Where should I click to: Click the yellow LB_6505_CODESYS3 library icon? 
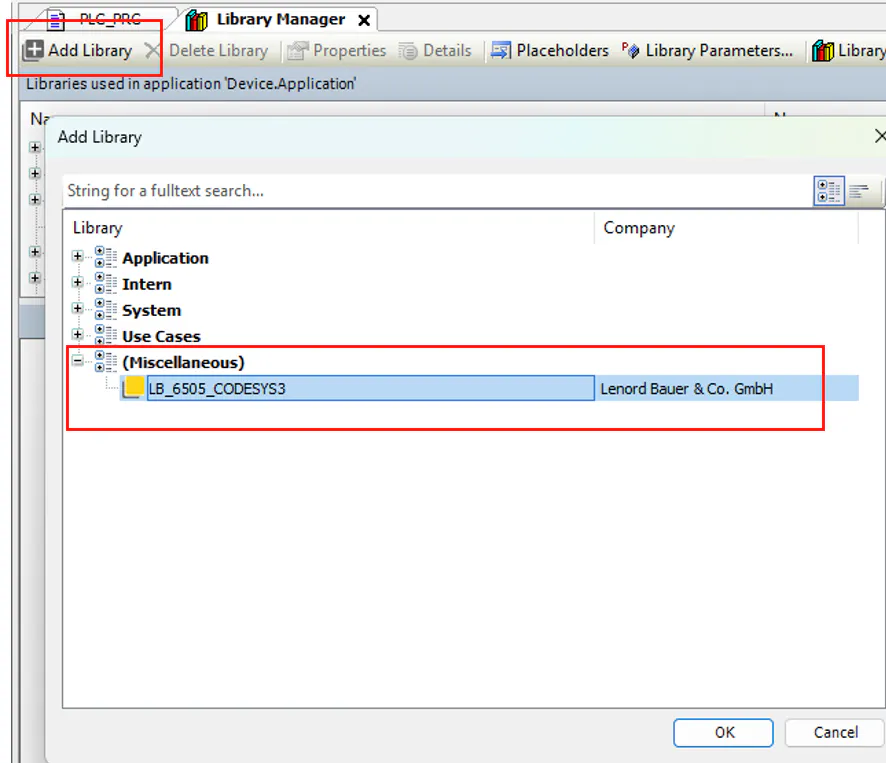click(x=133, y=388)
